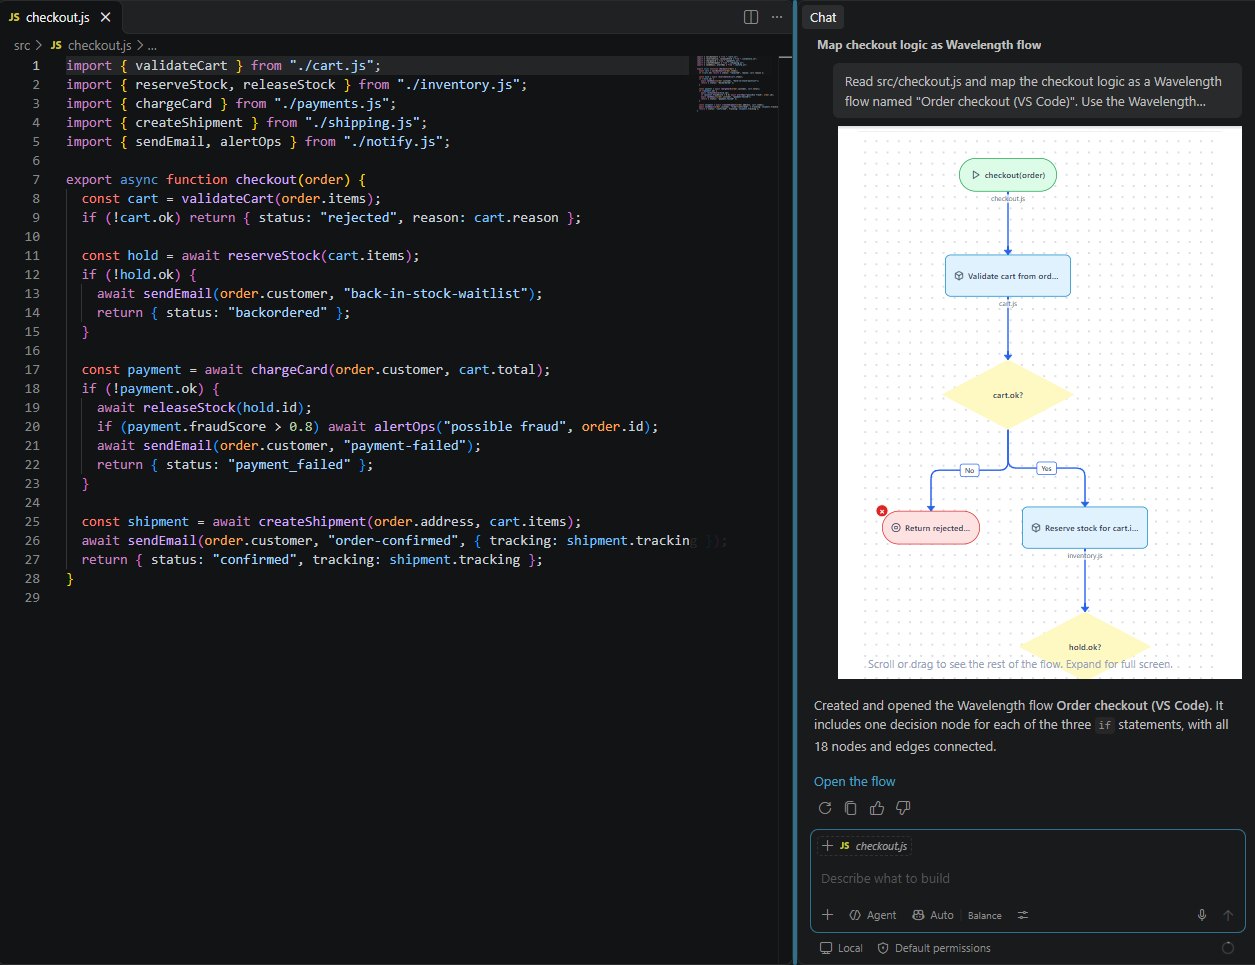Click the releaseStock call on line 19
1255x965 pixels.
189,408
